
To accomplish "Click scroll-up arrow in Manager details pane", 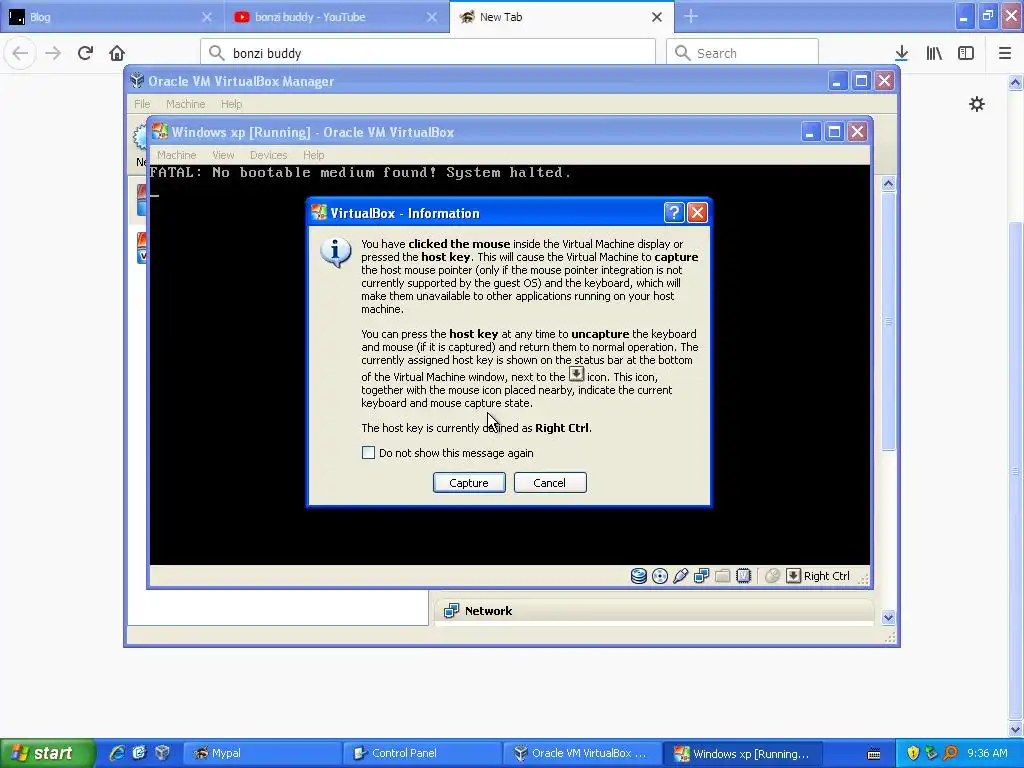I will [x=888, y=184].
